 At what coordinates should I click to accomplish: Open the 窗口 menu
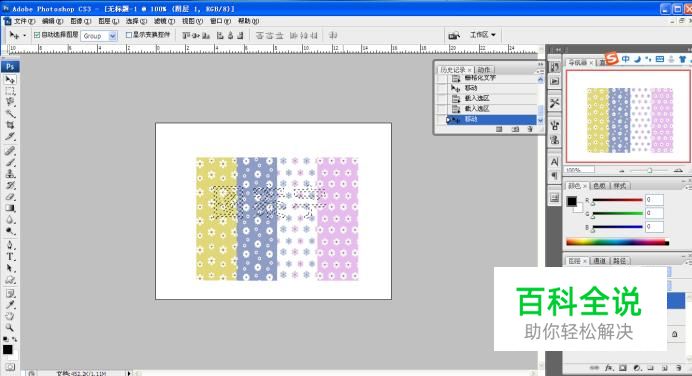click(220, 21)
